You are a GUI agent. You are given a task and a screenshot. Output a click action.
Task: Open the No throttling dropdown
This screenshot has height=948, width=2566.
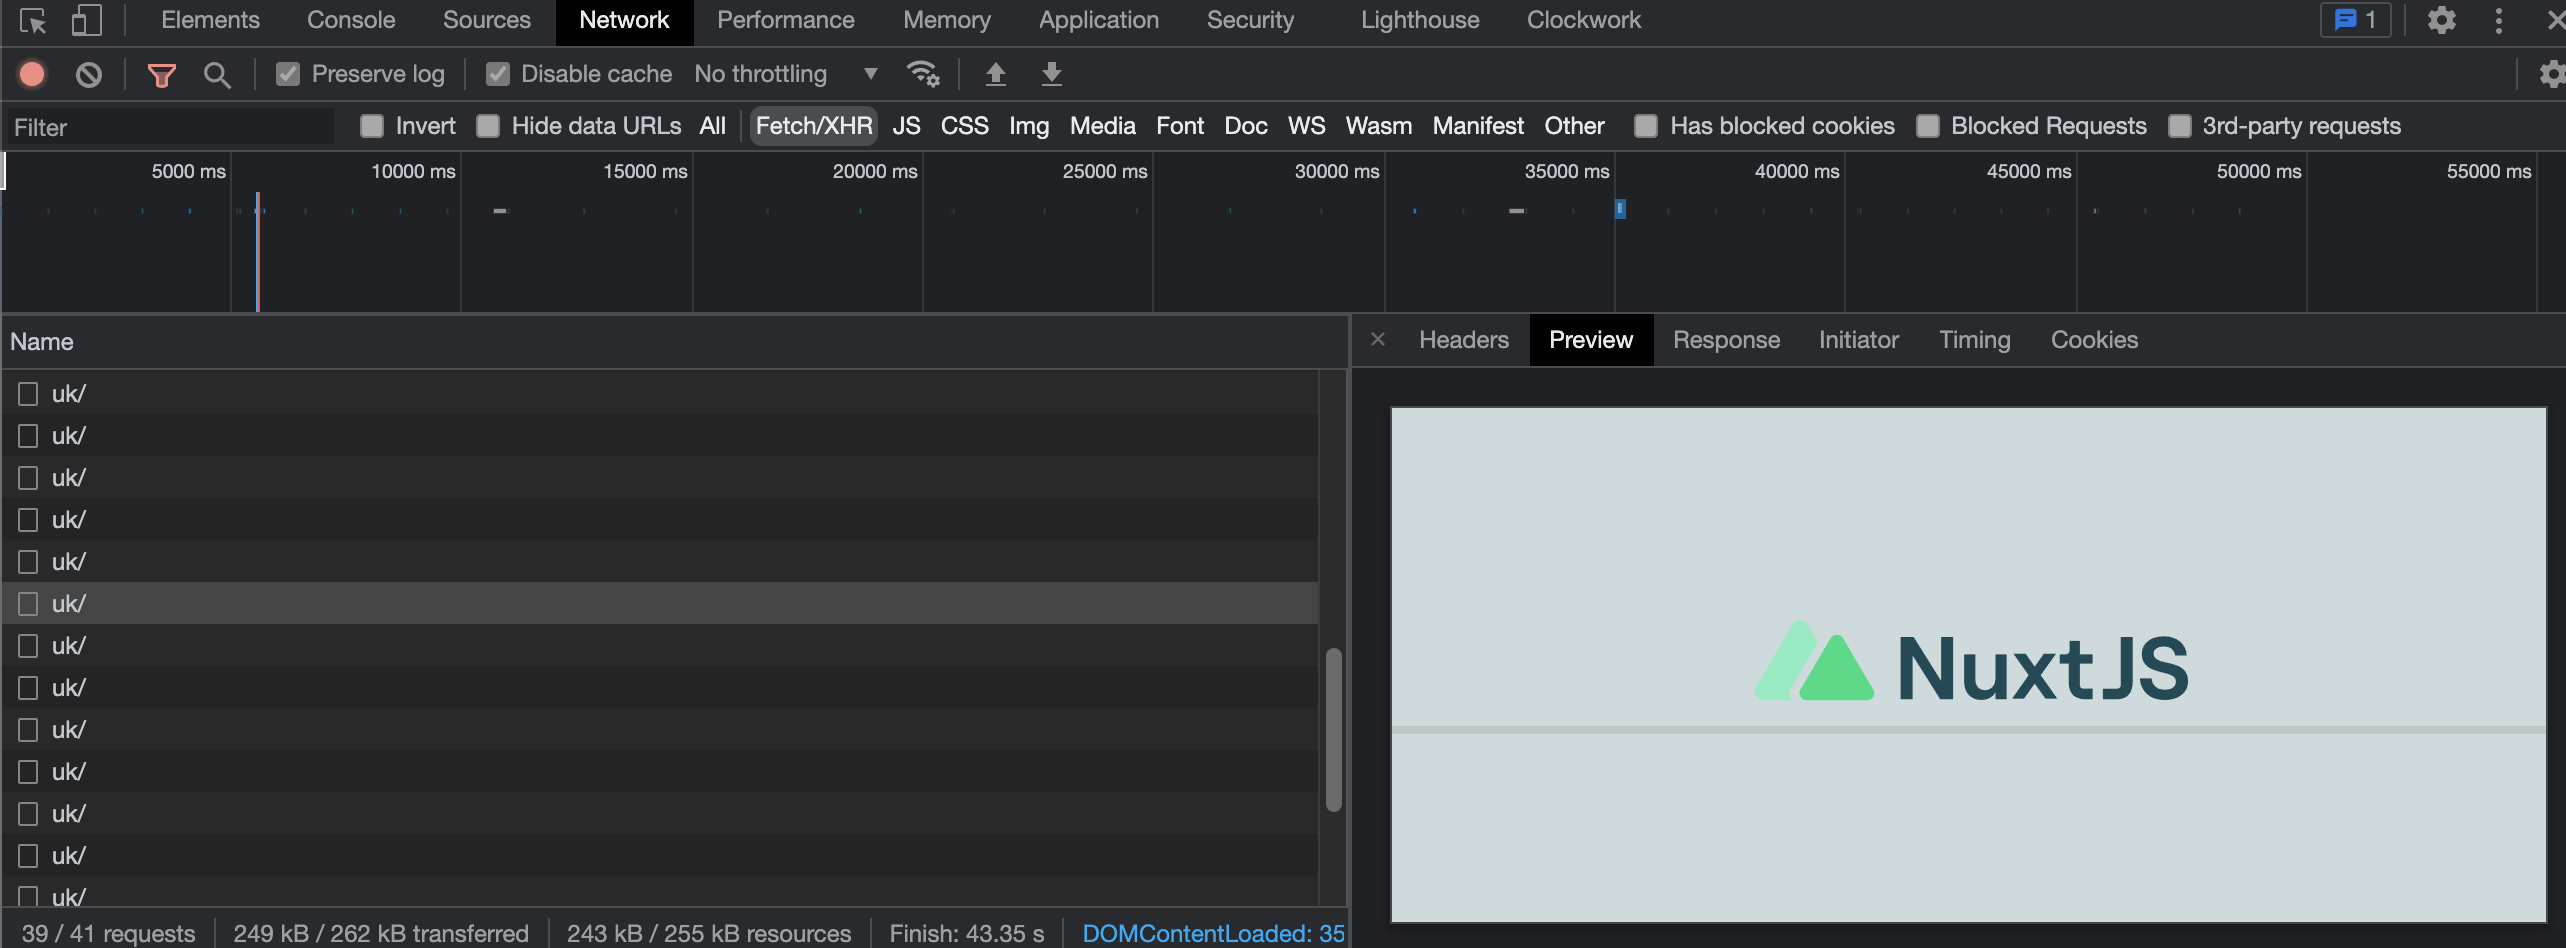[786, 74]
